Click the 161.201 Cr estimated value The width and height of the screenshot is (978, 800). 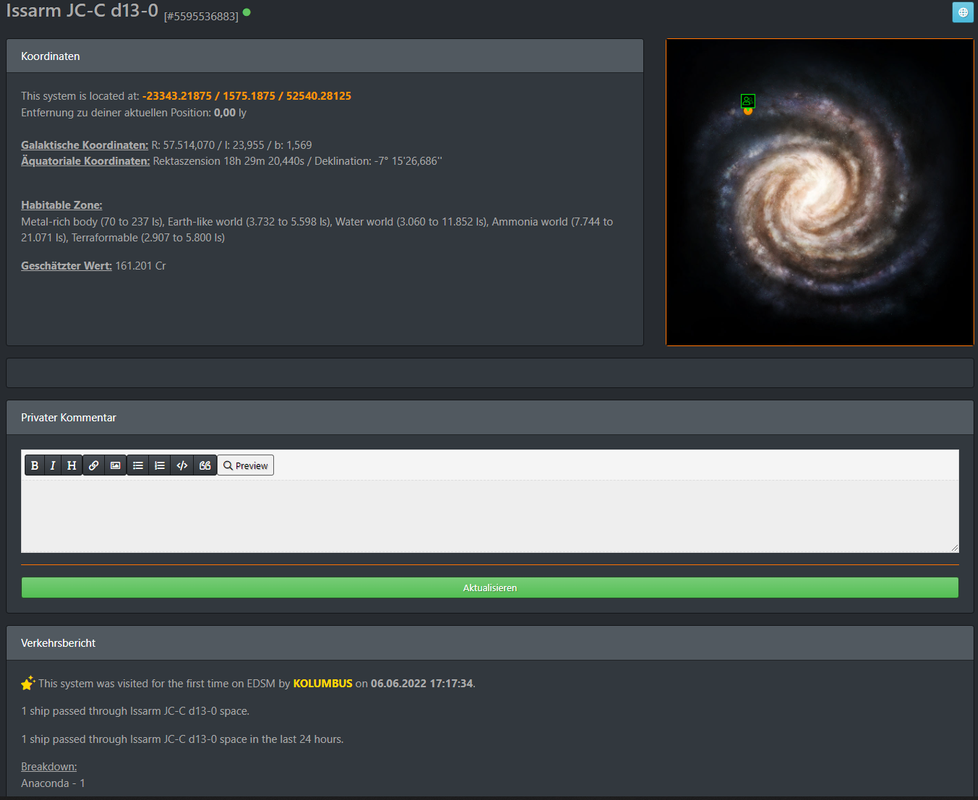coord(140,266)
